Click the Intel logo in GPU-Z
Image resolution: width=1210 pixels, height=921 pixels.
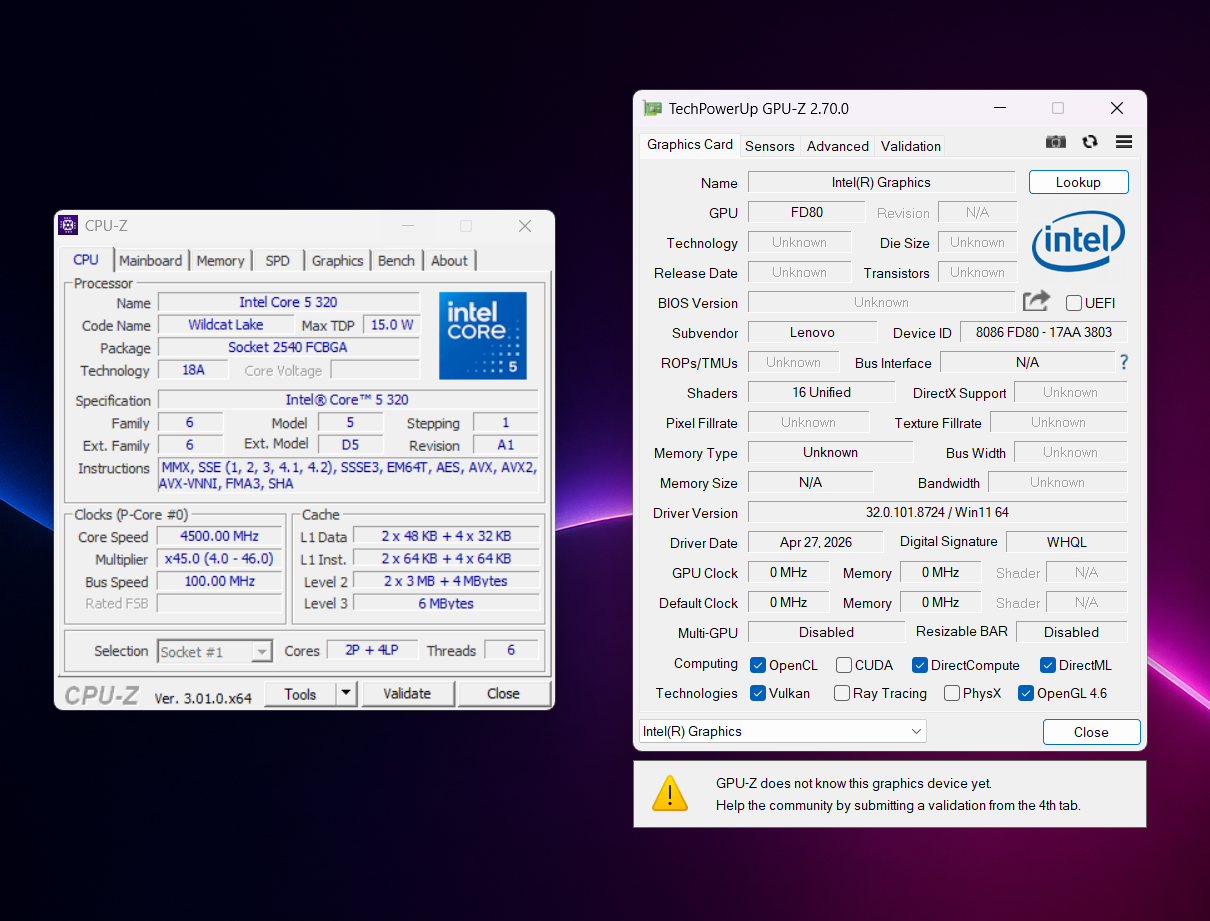point(1078,240)
